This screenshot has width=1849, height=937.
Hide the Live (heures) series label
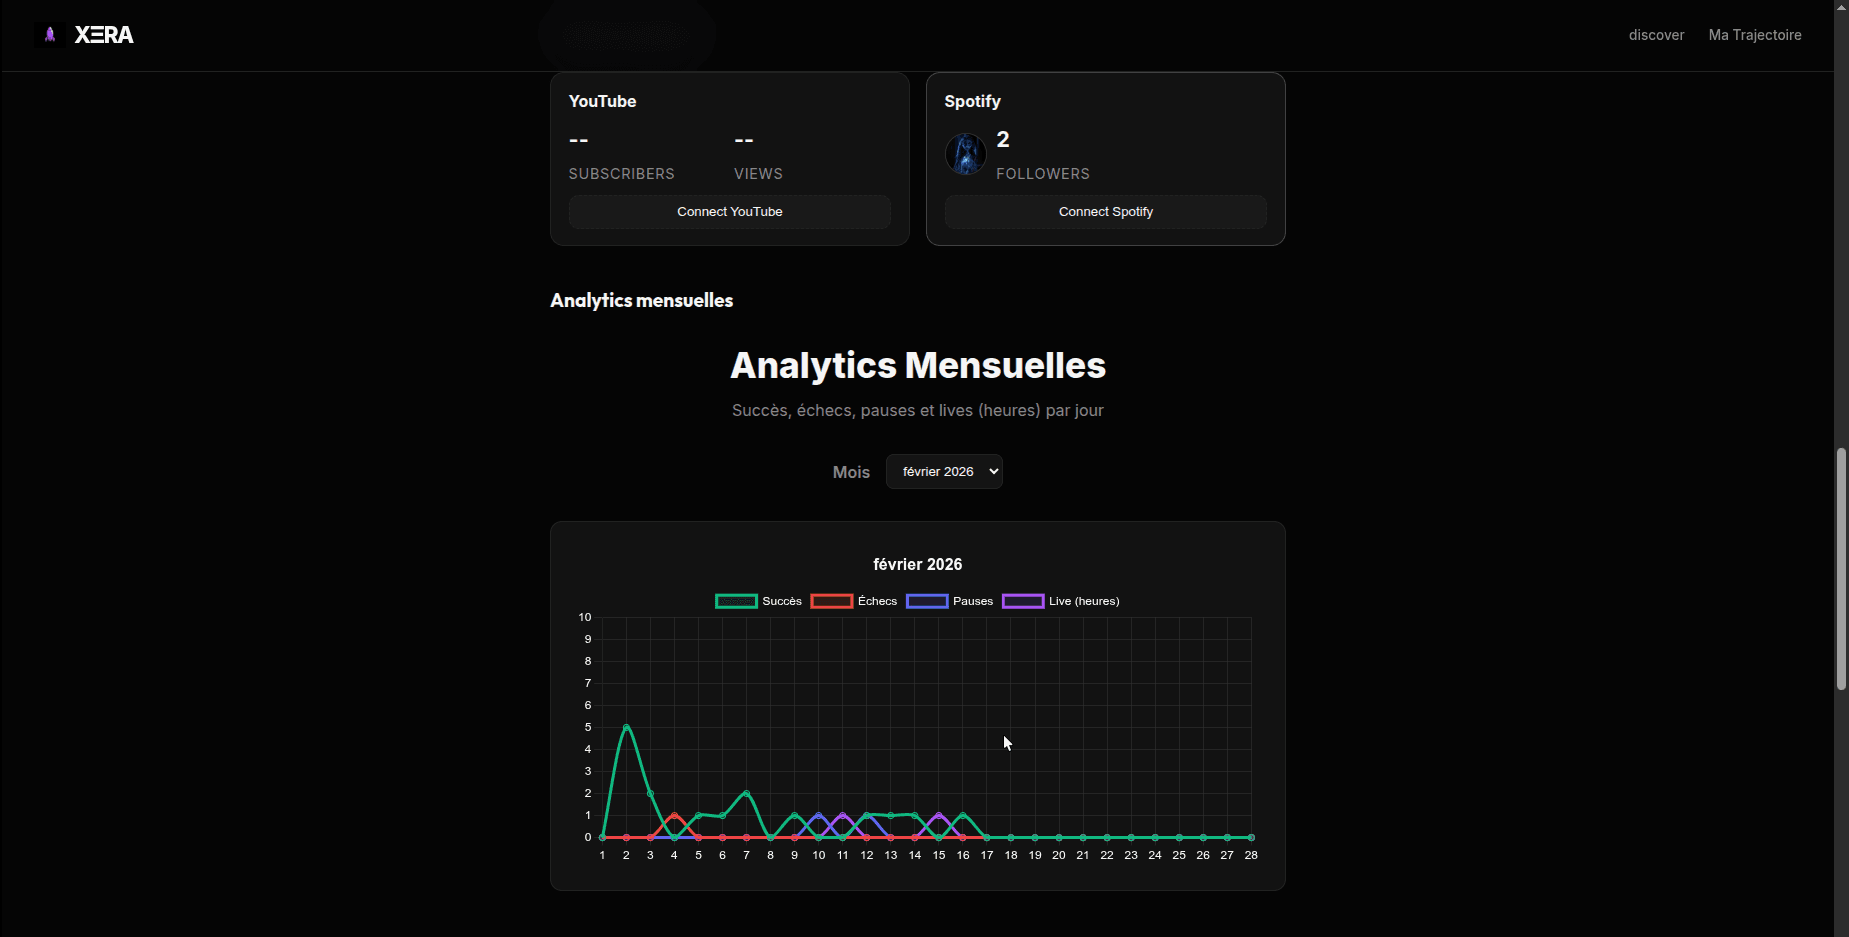[1084, 601]
